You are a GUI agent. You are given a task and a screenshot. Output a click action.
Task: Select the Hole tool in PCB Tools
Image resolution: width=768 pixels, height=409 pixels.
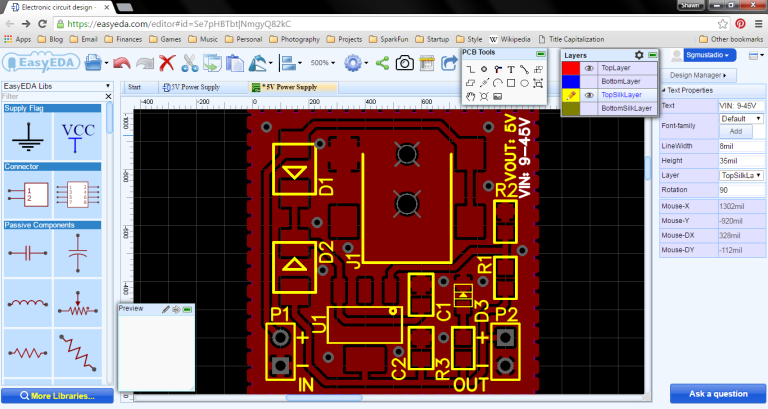point(484,96)
